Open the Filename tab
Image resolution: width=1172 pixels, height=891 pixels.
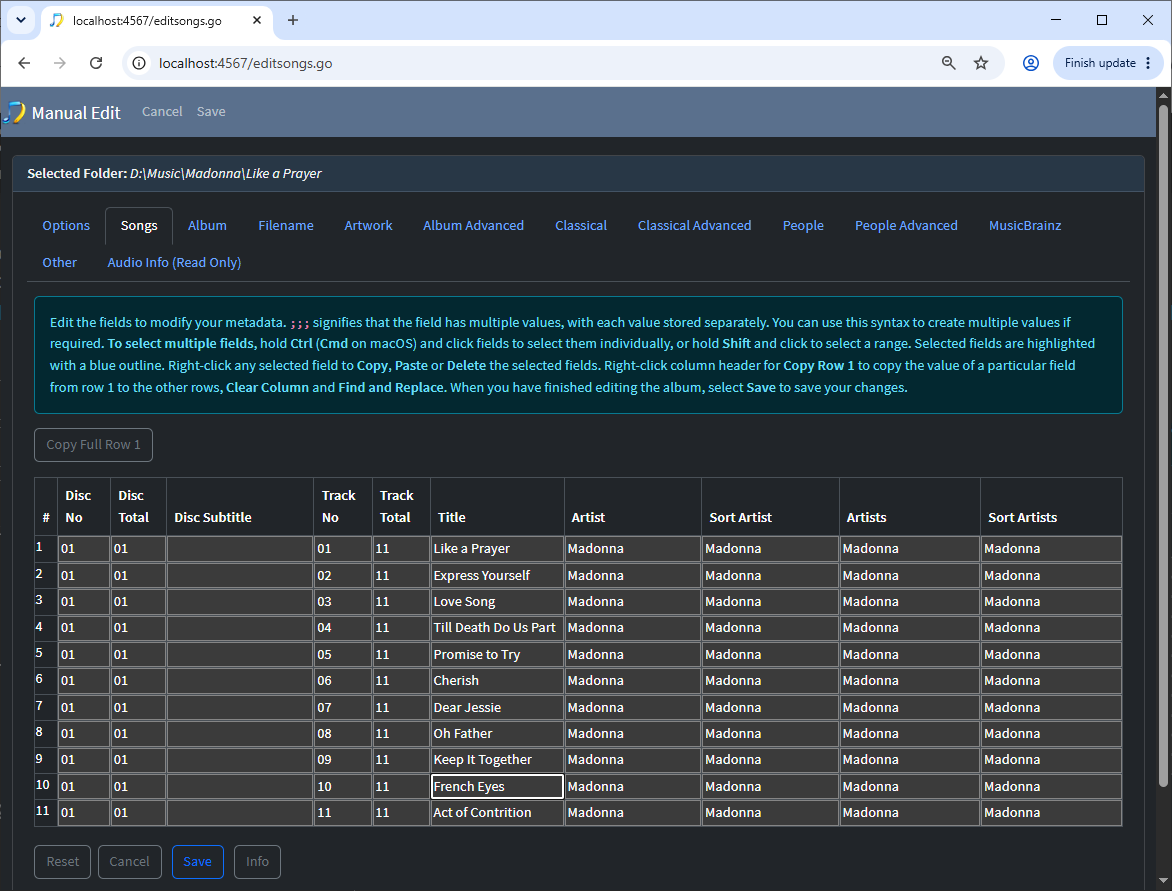286,226
